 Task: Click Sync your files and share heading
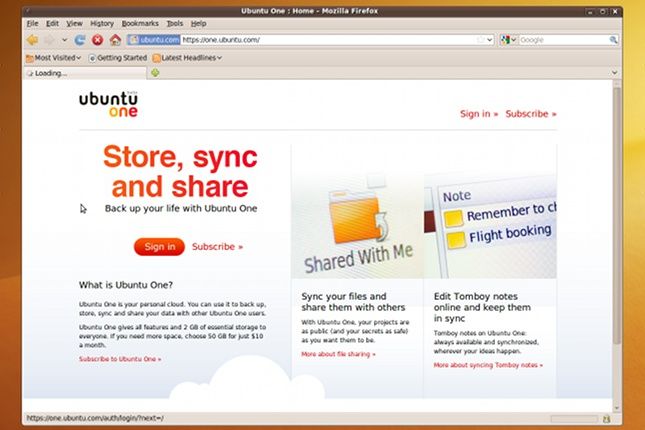tap(353, 302)
